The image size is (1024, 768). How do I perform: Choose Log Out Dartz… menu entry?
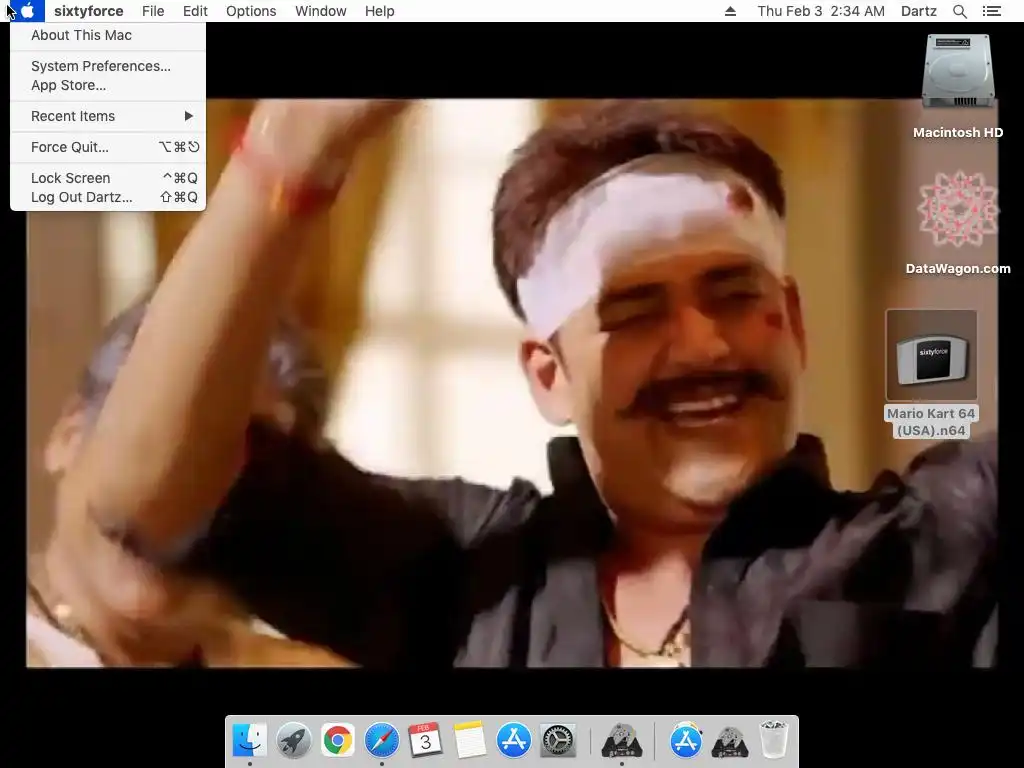point(108,197)
